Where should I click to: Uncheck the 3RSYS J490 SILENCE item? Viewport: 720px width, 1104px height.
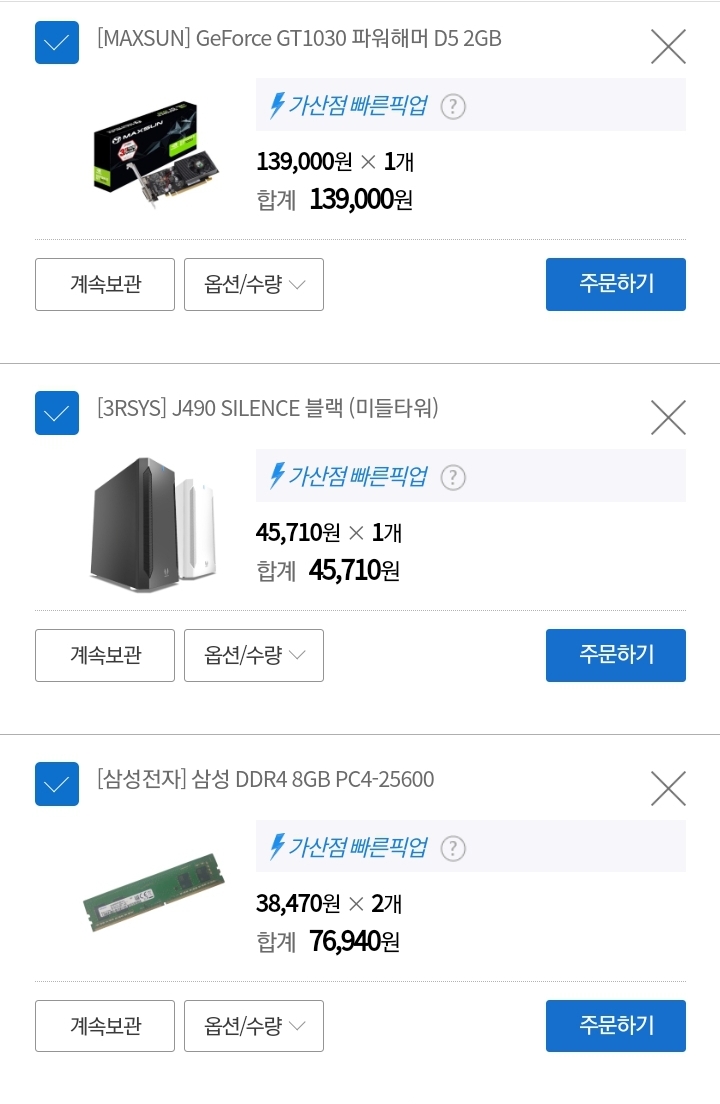tap(57, 413)
